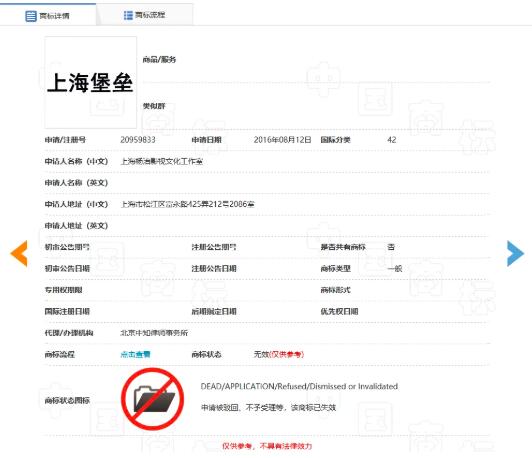This screenshot has width=532, height=458.
Task: Click the 商品/服务 label
Action: (x=159, y=60)
